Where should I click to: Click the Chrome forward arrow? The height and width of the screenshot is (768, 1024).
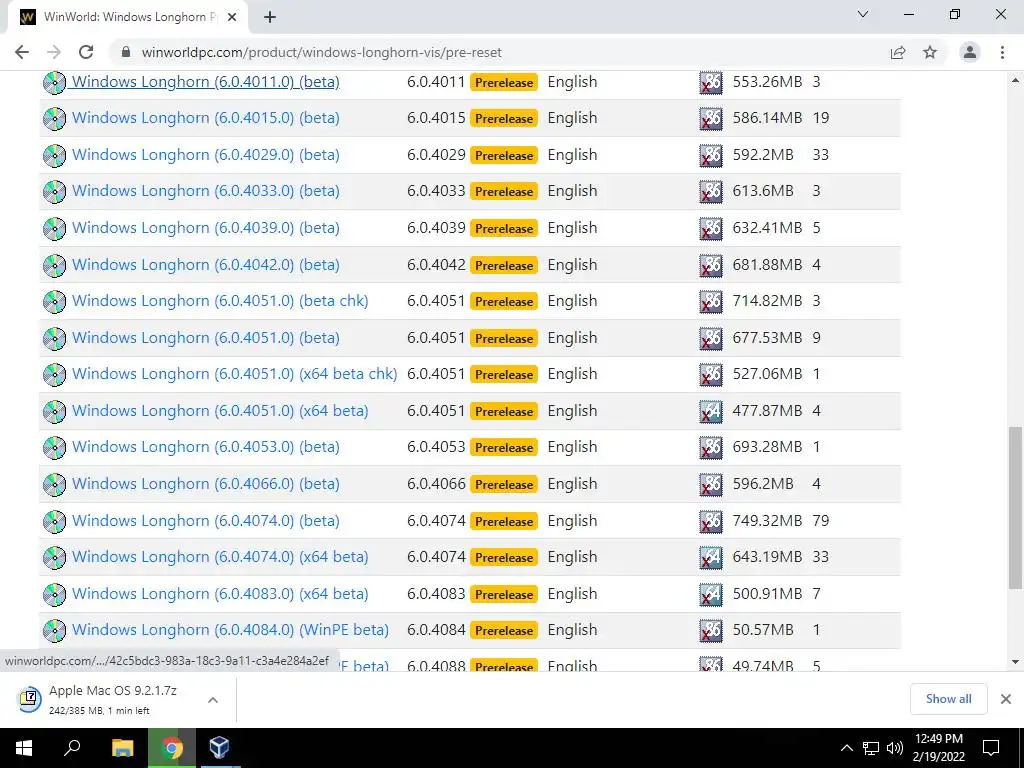[54, 52]
